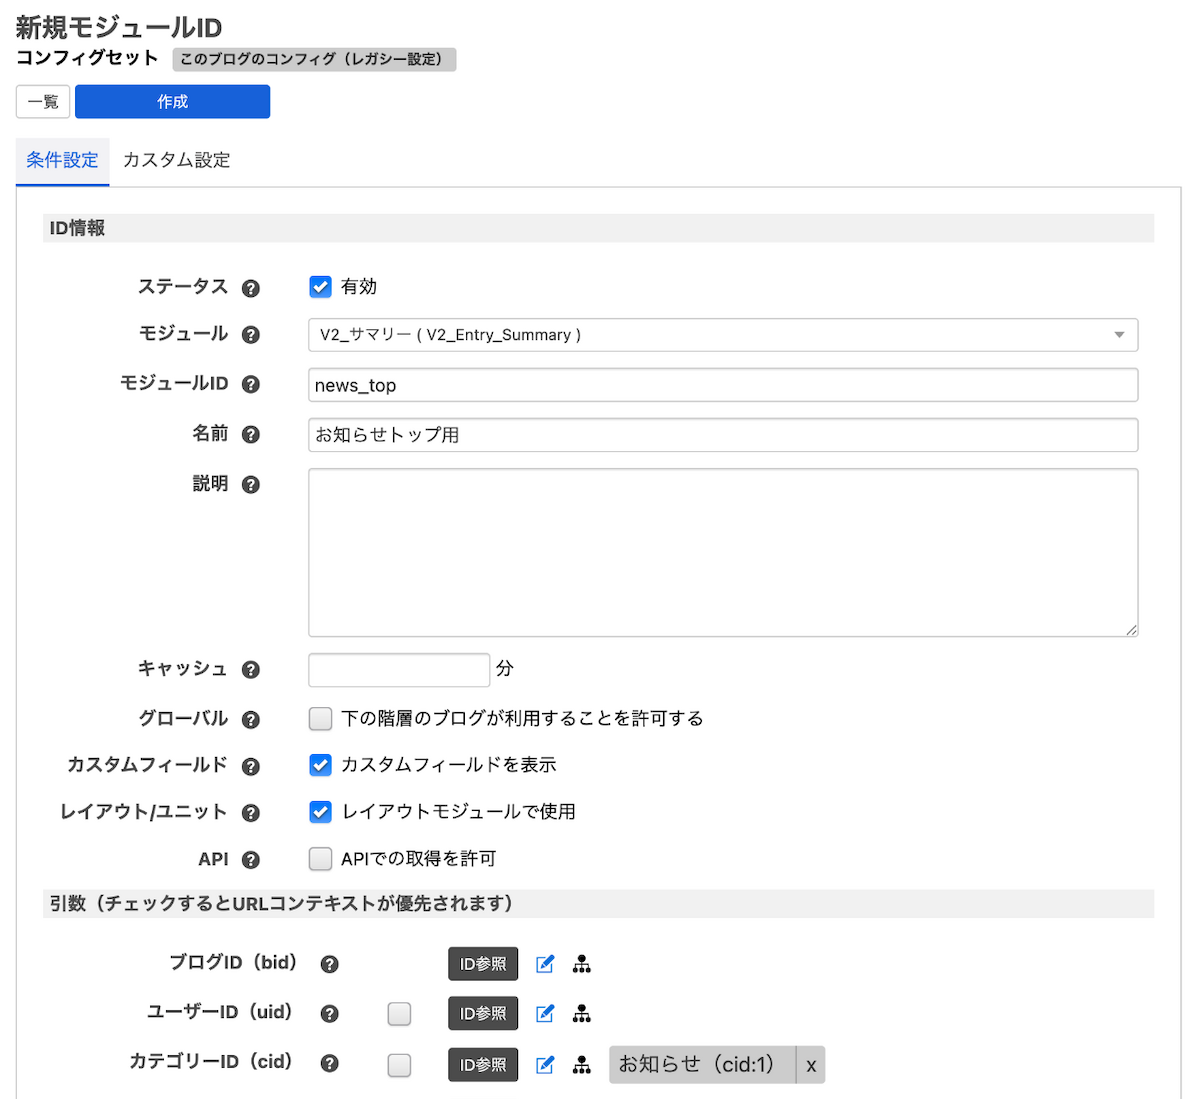
Task: Click help icon next to API label
Action: coord(251,860)
